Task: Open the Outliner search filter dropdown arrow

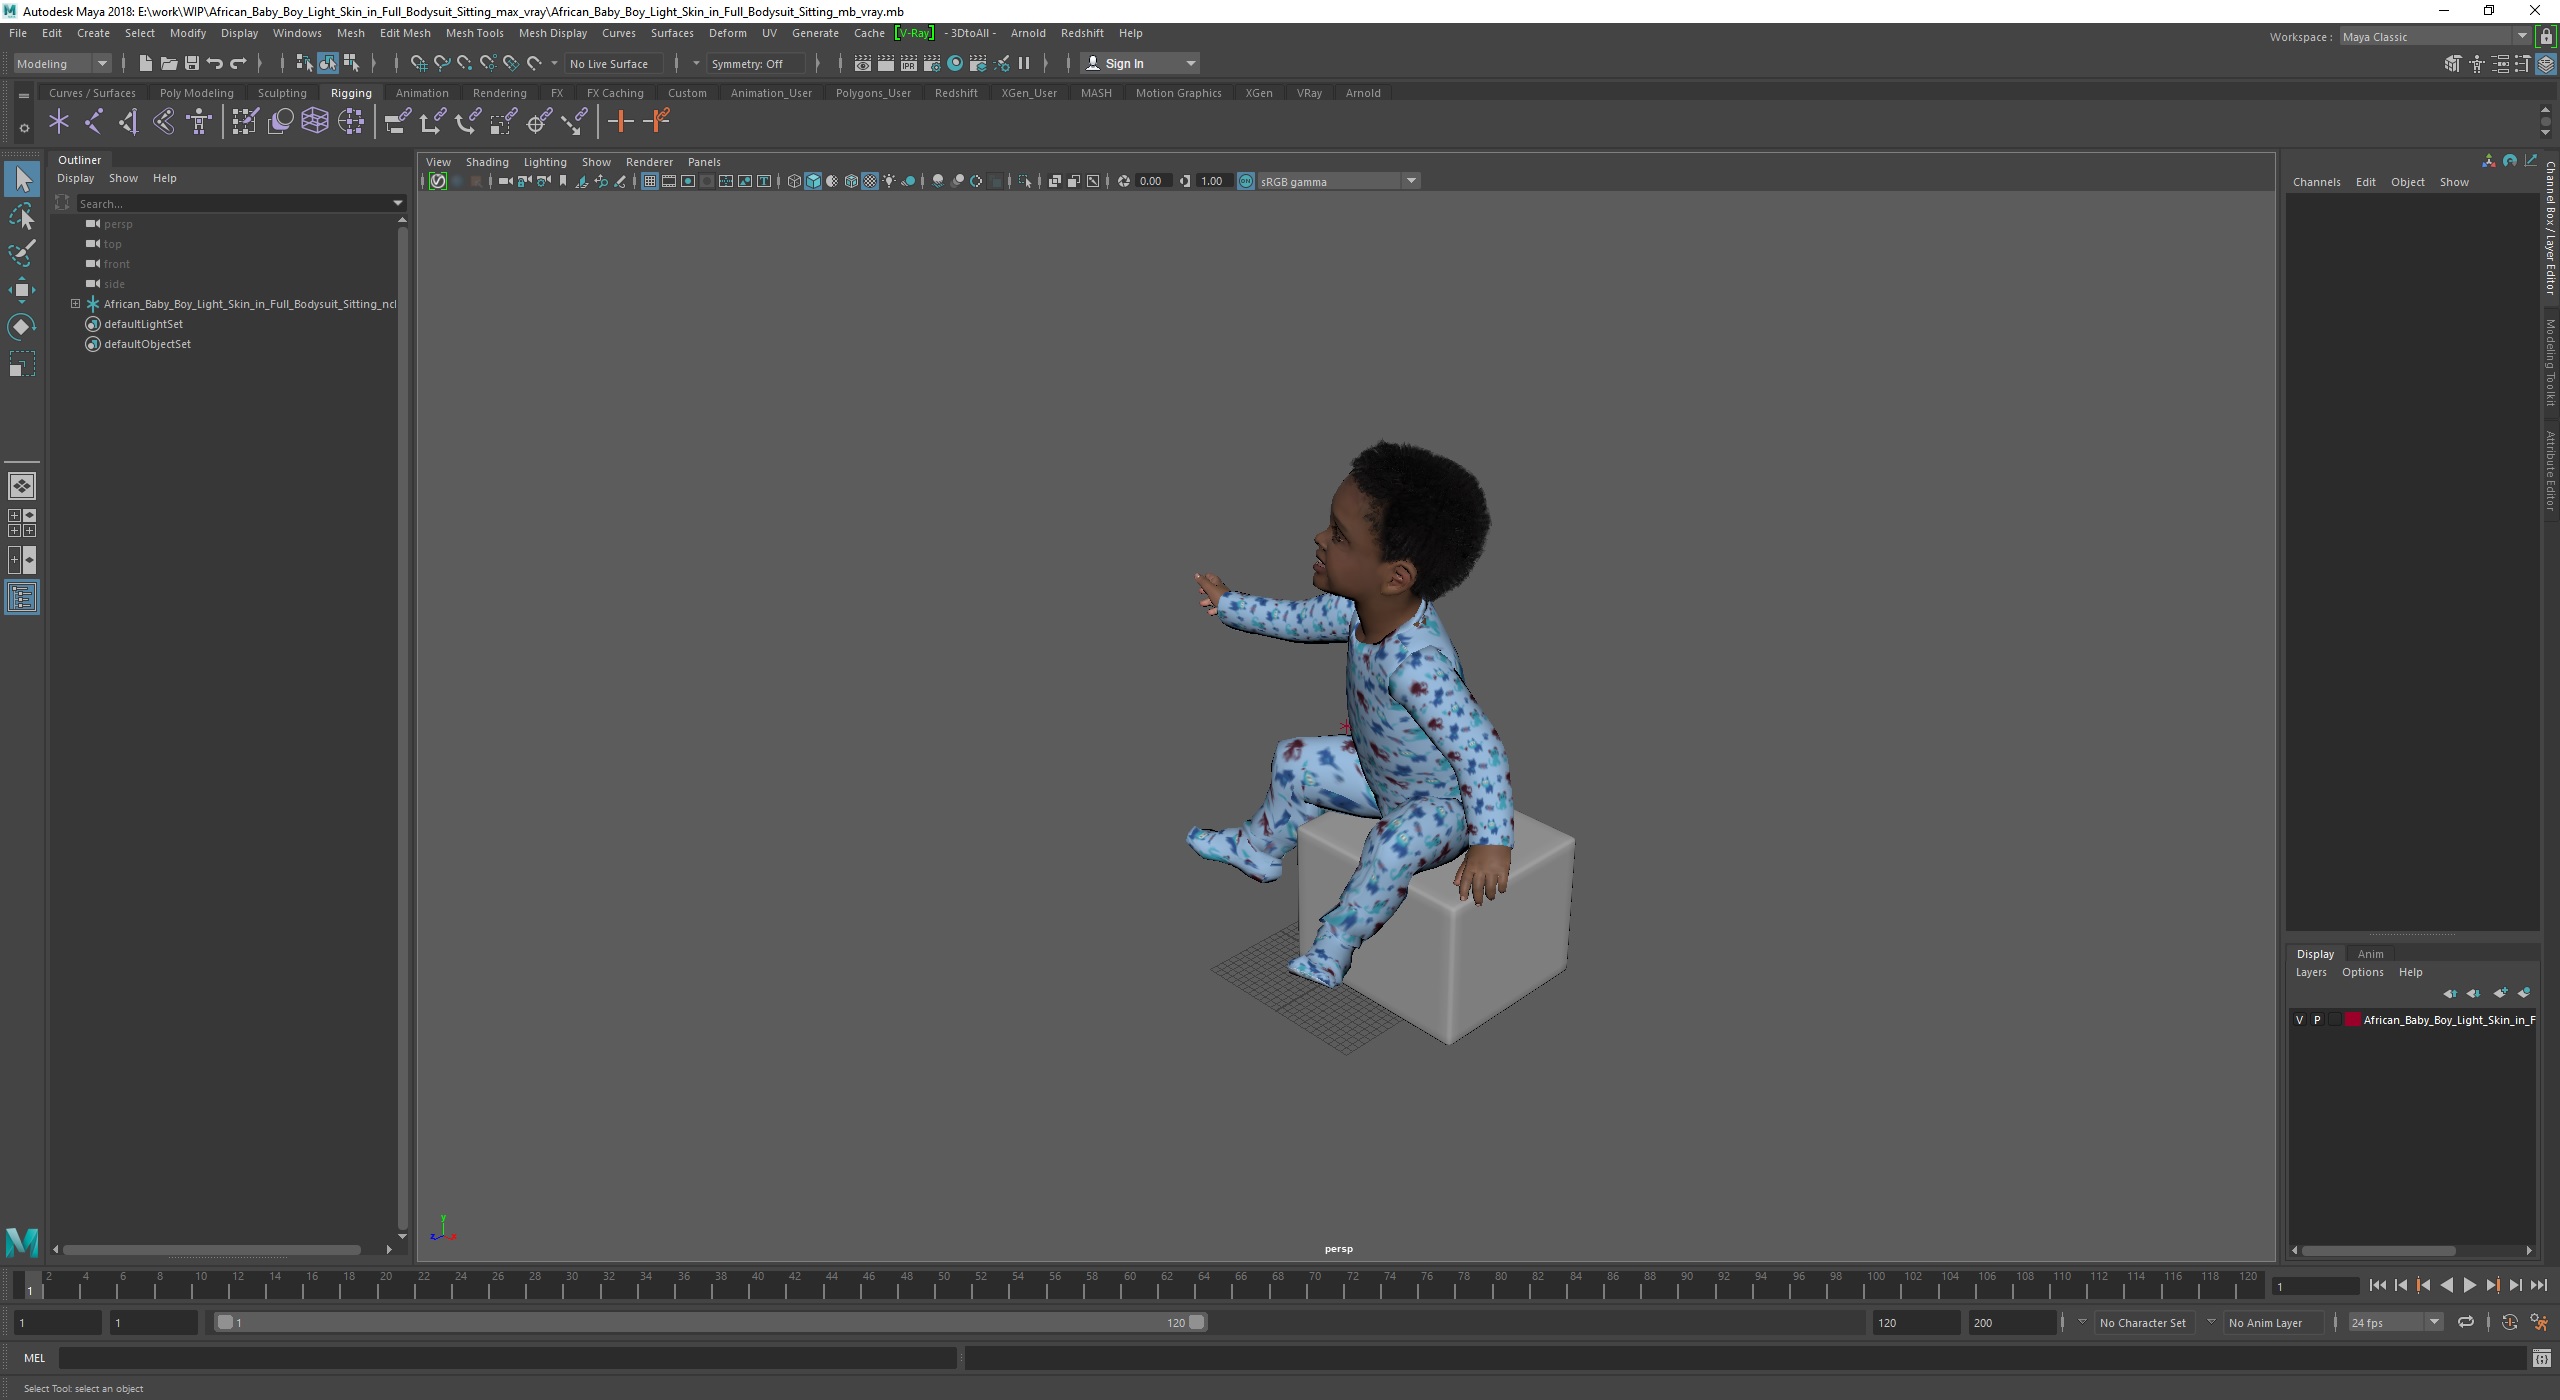Action: tap(398, 203)
